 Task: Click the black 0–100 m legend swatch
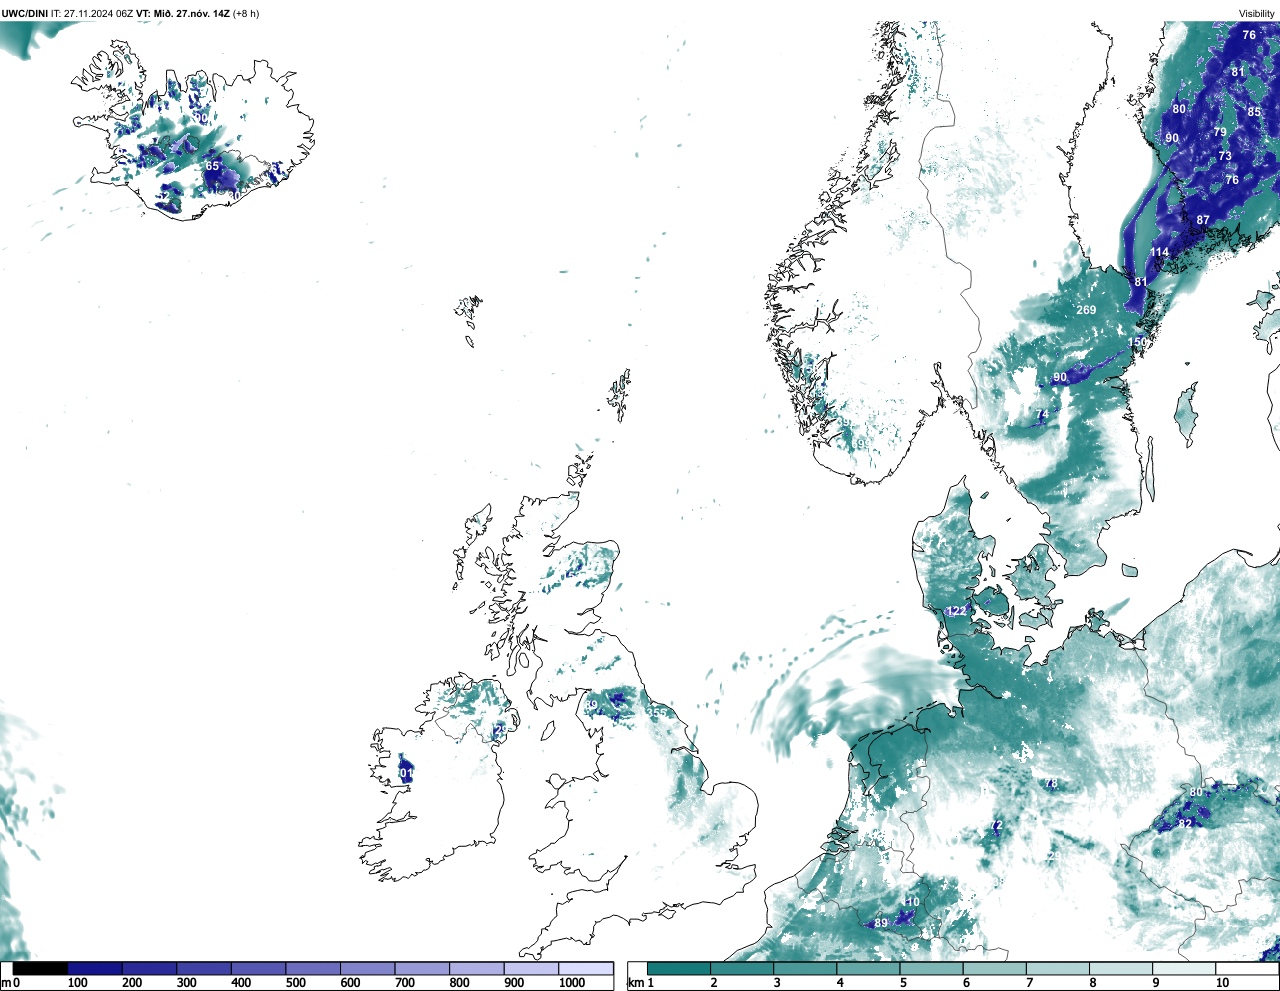point(41,968)
